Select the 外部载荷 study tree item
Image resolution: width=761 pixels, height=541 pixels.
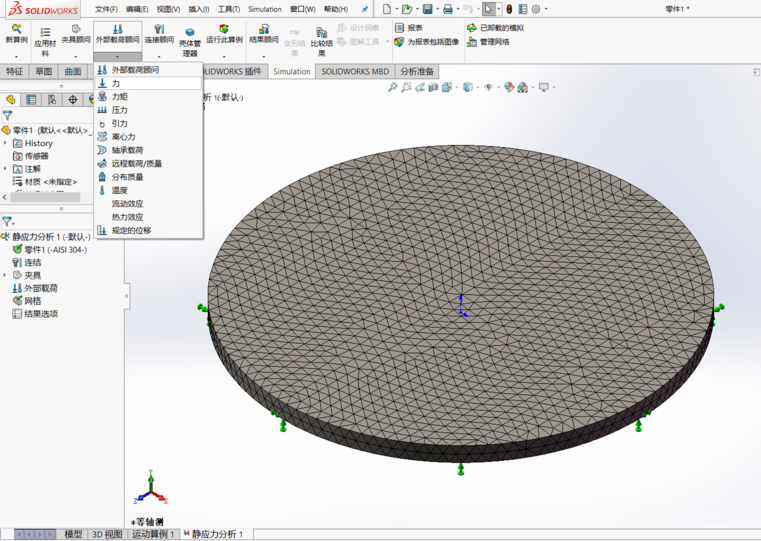pos(35,288)
